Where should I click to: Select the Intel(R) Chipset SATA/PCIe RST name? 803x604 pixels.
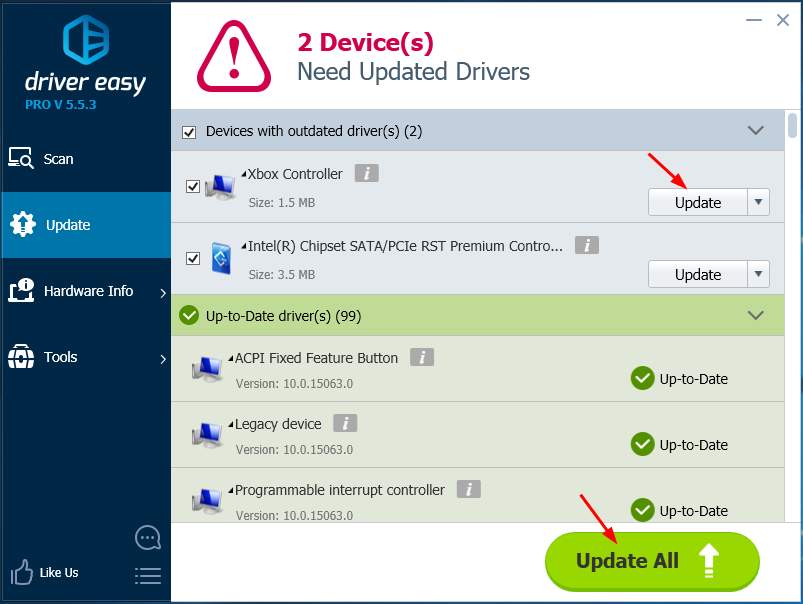point(405,246)
